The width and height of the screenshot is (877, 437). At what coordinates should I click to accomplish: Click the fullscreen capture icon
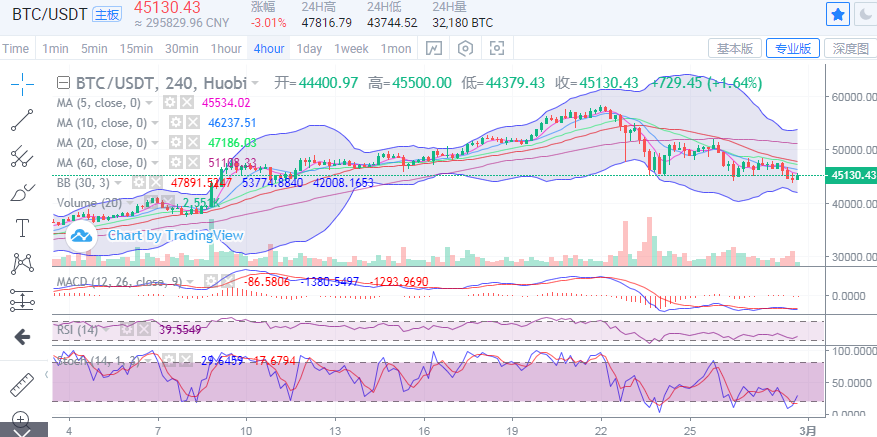(497, 49)
